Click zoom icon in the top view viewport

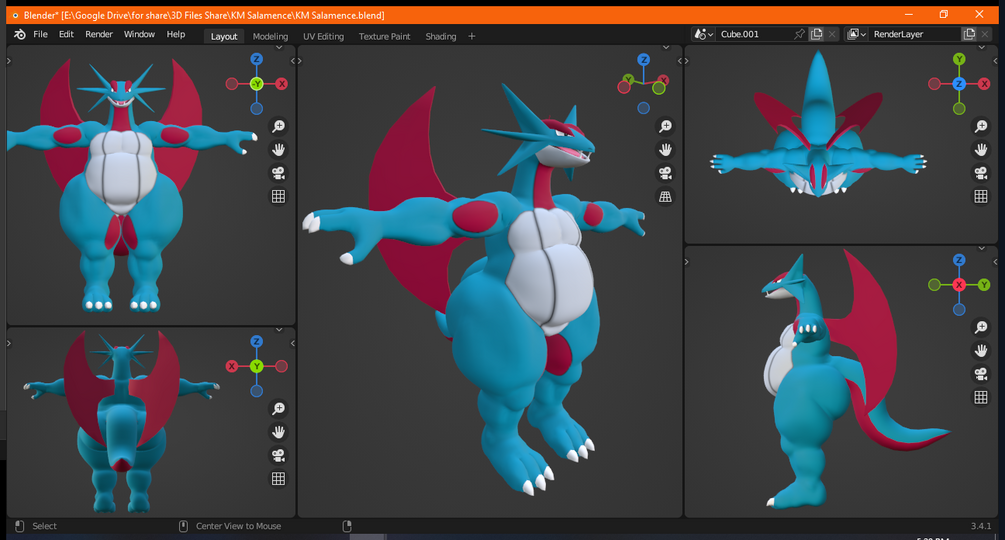[x=981, y=126]
